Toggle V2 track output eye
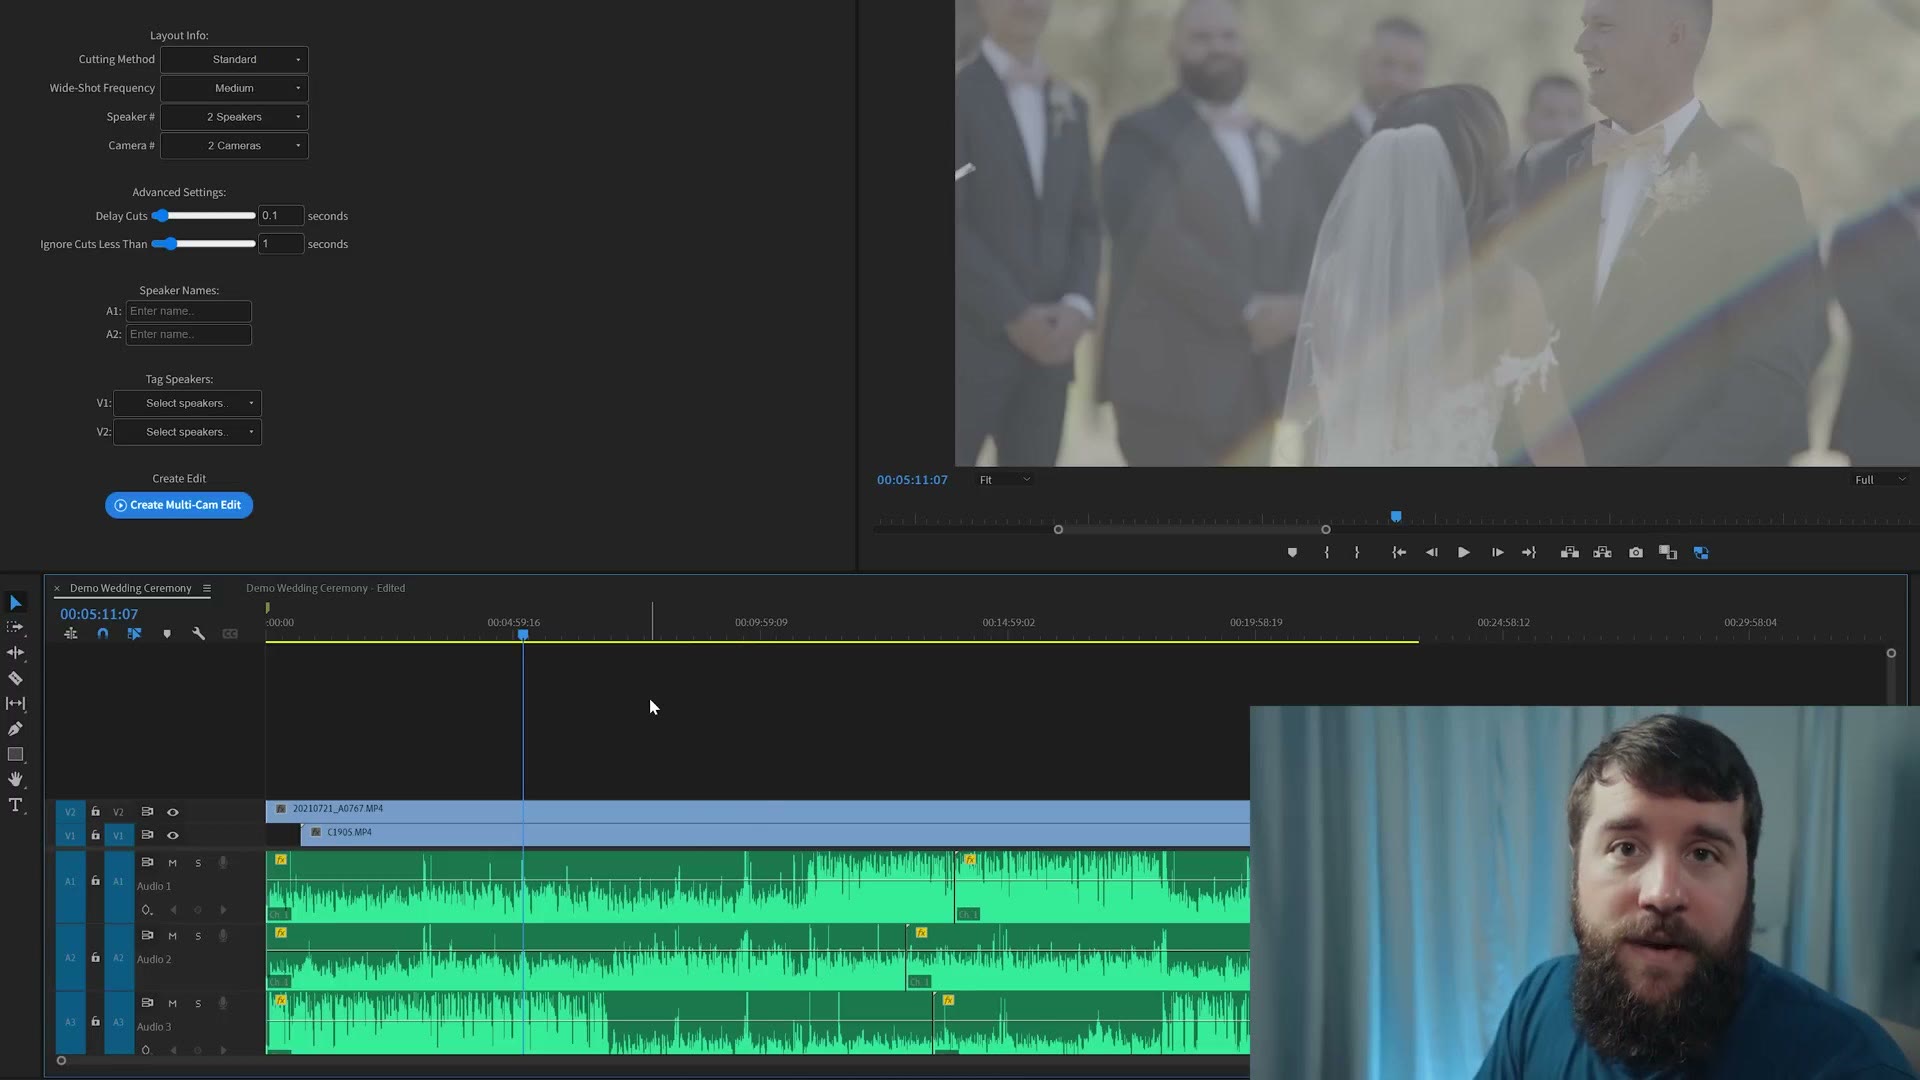This screenshot has height=1080, width=1920. [x=172, y=812]
